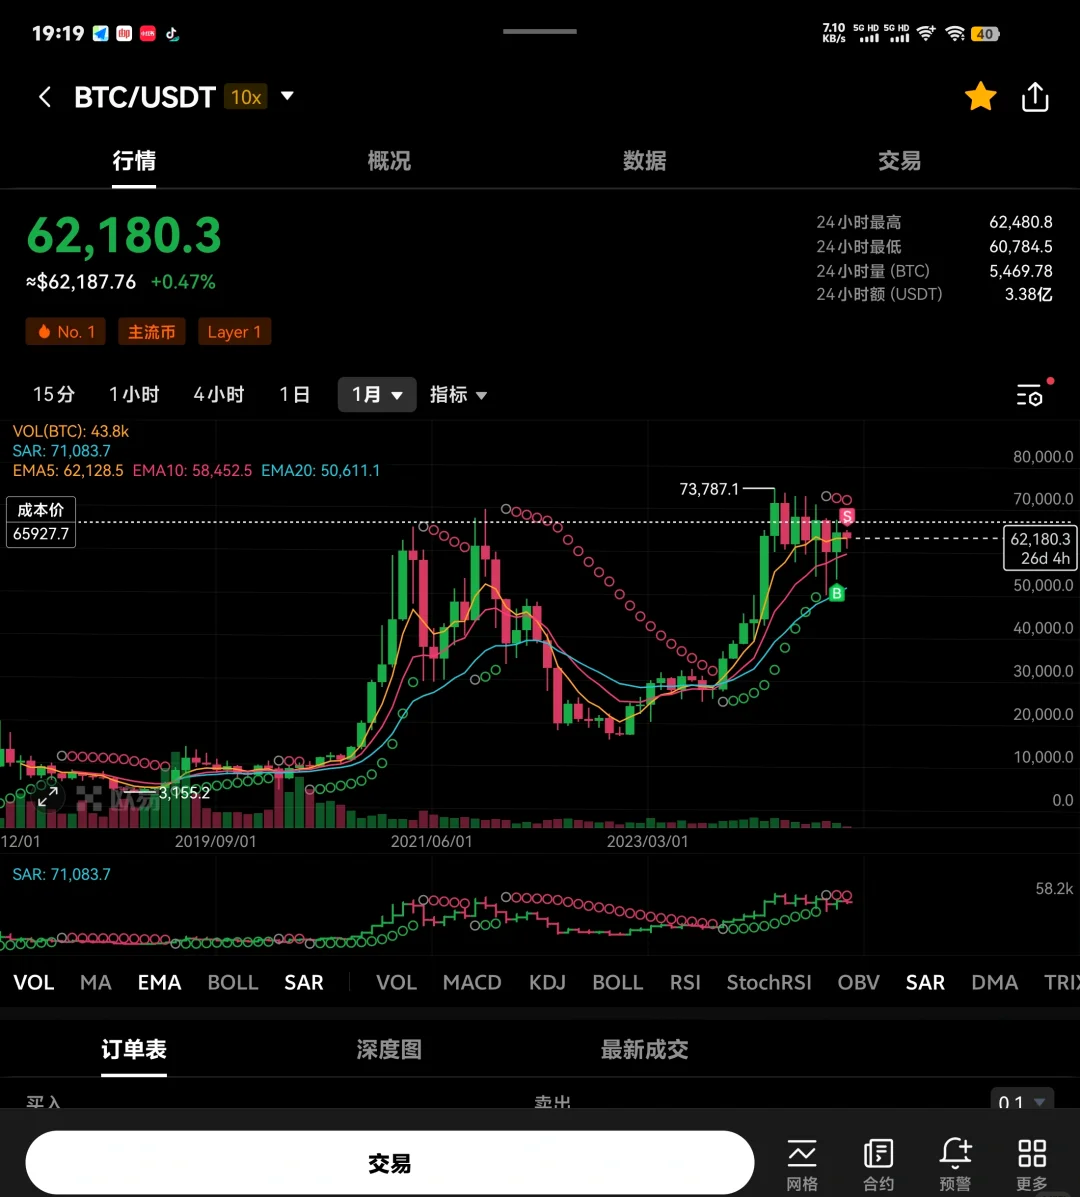
Task: Open the 更多 more grid icon
Action: tap(1032, 1165)
